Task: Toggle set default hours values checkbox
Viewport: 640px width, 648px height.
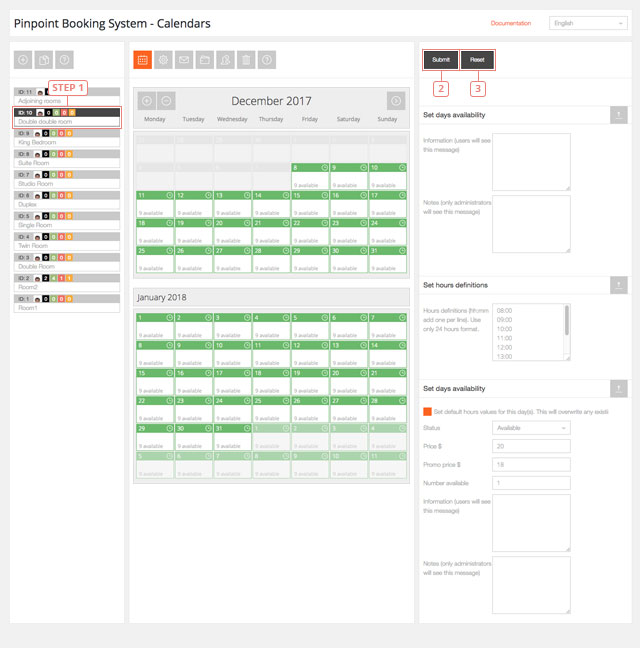Action: (427, 411)
